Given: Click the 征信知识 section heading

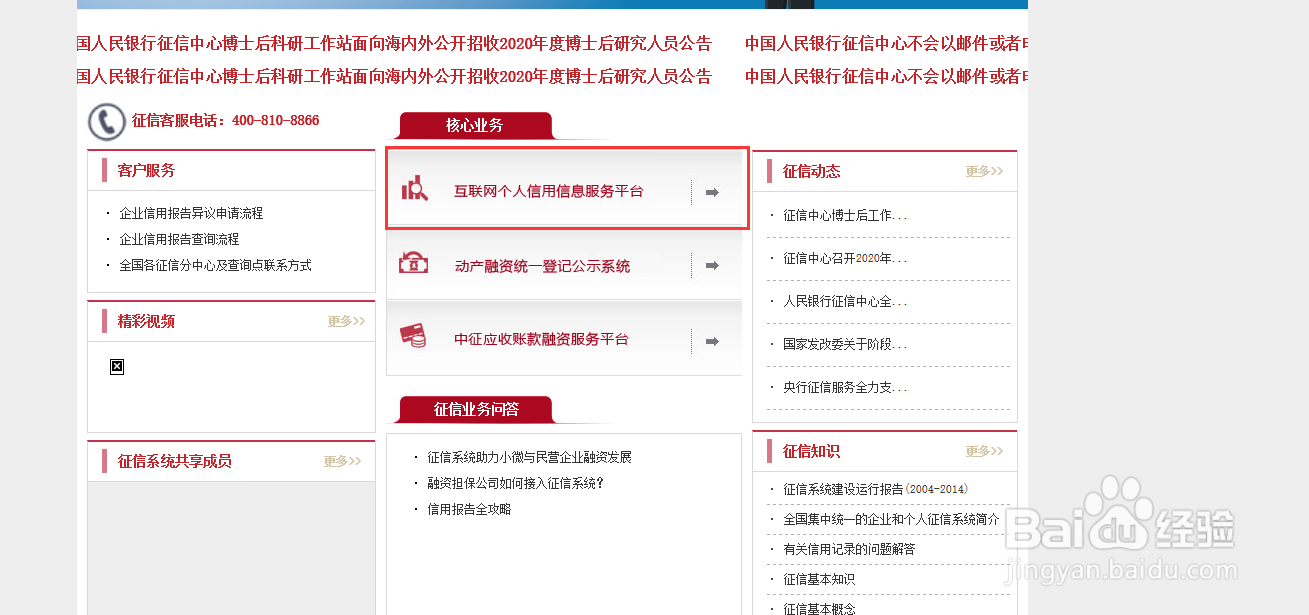Looking at the screenshot, I should [x=811, y=451].
